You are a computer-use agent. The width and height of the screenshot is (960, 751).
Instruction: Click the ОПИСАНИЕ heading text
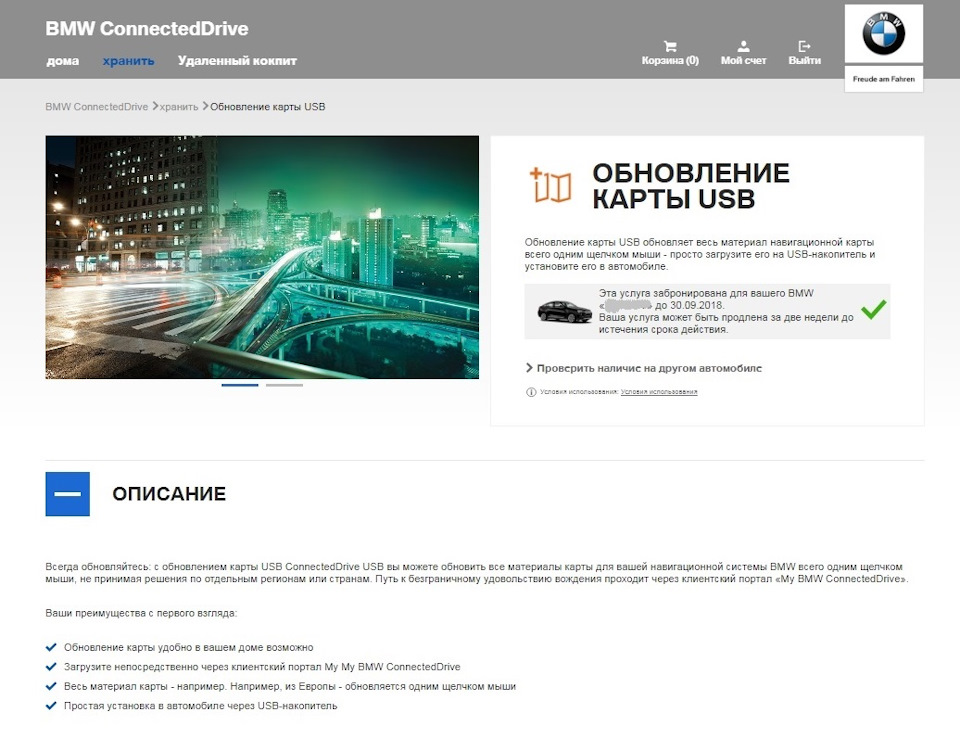[169, 494]
